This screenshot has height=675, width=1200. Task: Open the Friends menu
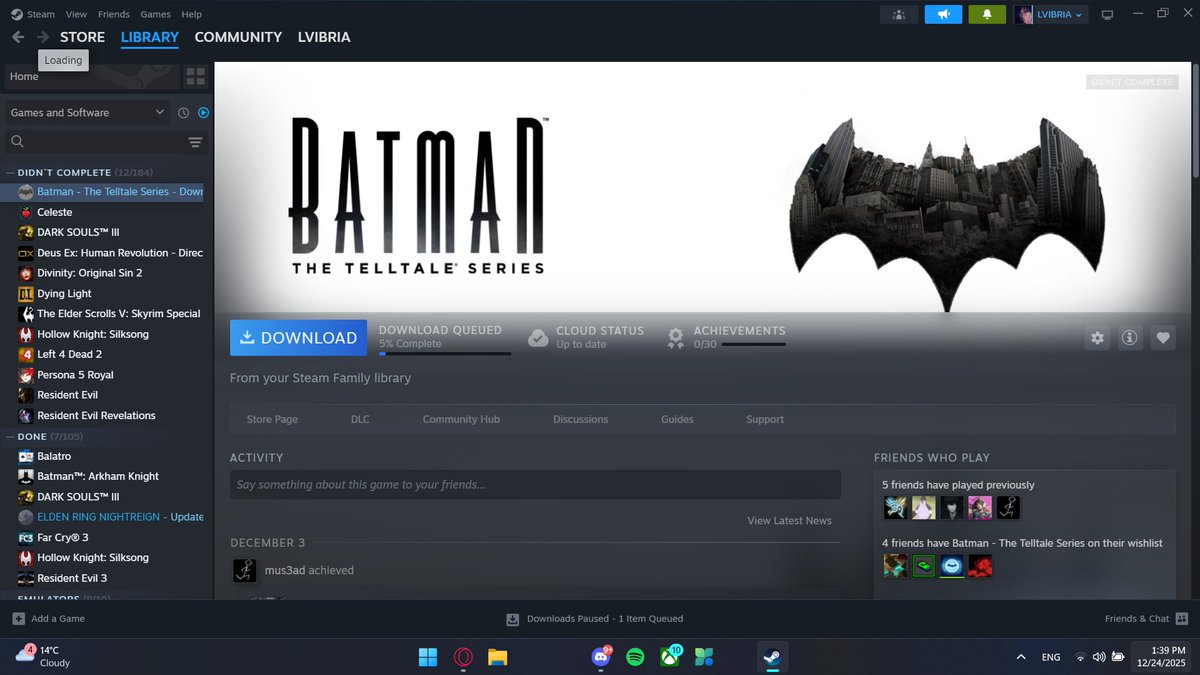[114, 14]
